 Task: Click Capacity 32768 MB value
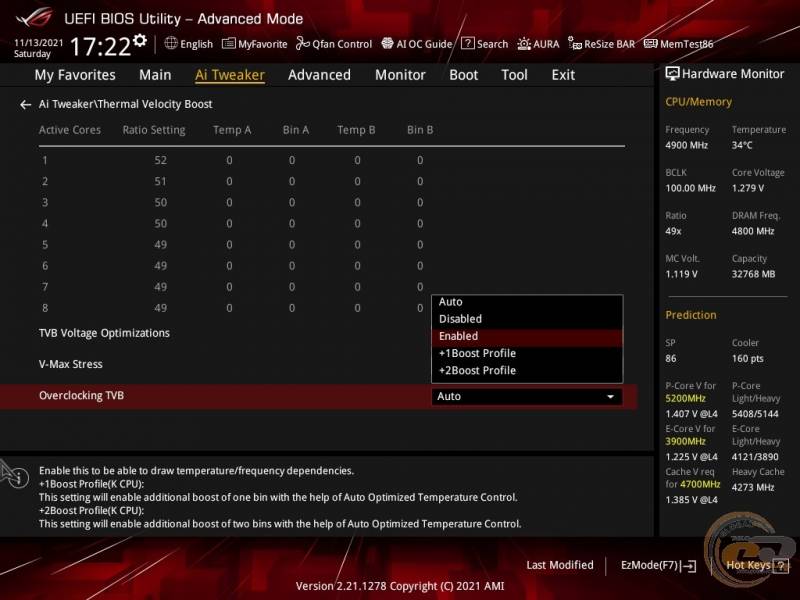point(753,274)
